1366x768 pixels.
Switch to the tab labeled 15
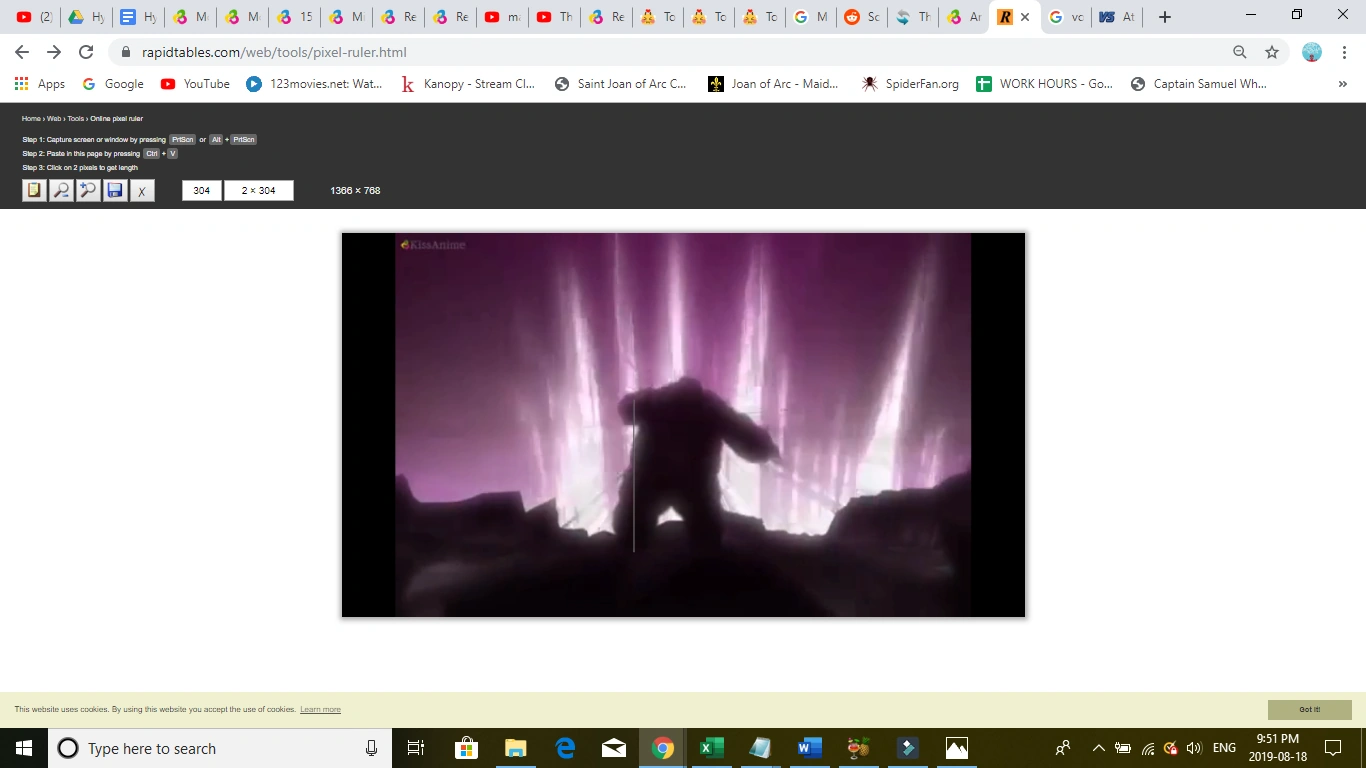[x=295, y=17]
